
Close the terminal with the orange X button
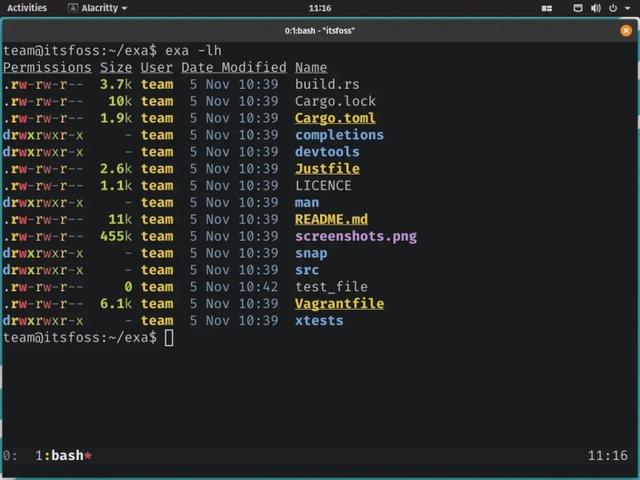pyautogui.click(x=626, y=31)
